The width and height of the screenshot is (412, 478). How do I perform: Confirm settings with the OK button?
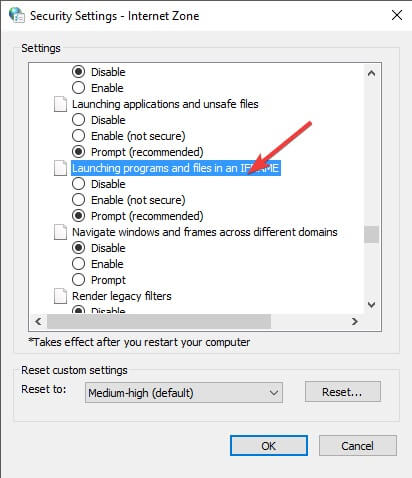[269, 445]
